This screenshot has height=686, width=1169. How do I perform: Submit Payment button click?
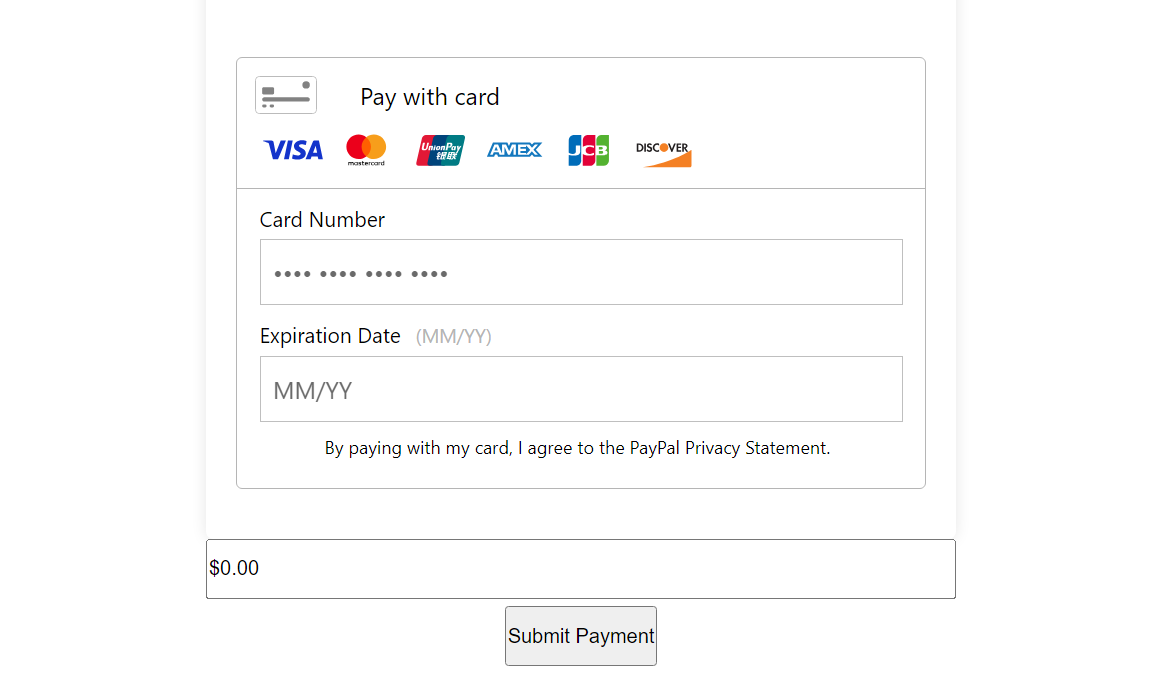tap(581, 636)
